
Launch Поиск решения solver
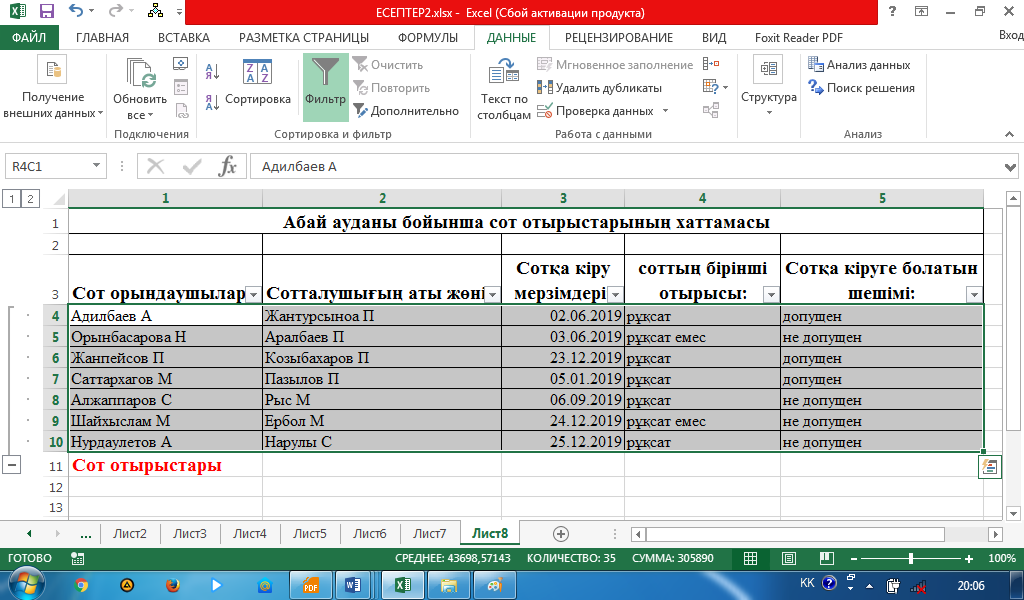click(861, 87)
